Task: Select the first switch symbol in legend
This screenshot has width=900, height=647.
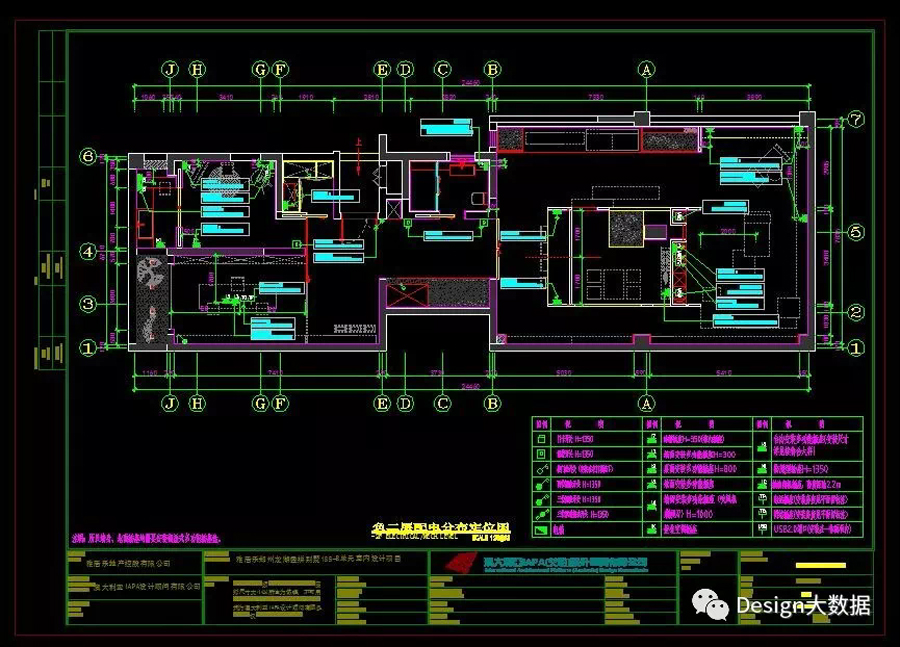Action: [541, 439]
